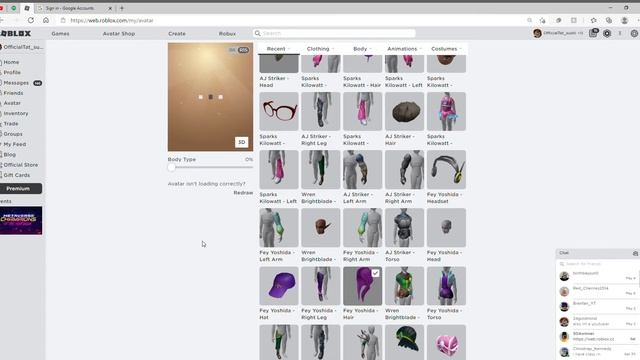Click the Roblox logo
The image size is (640, 360).
16,33
